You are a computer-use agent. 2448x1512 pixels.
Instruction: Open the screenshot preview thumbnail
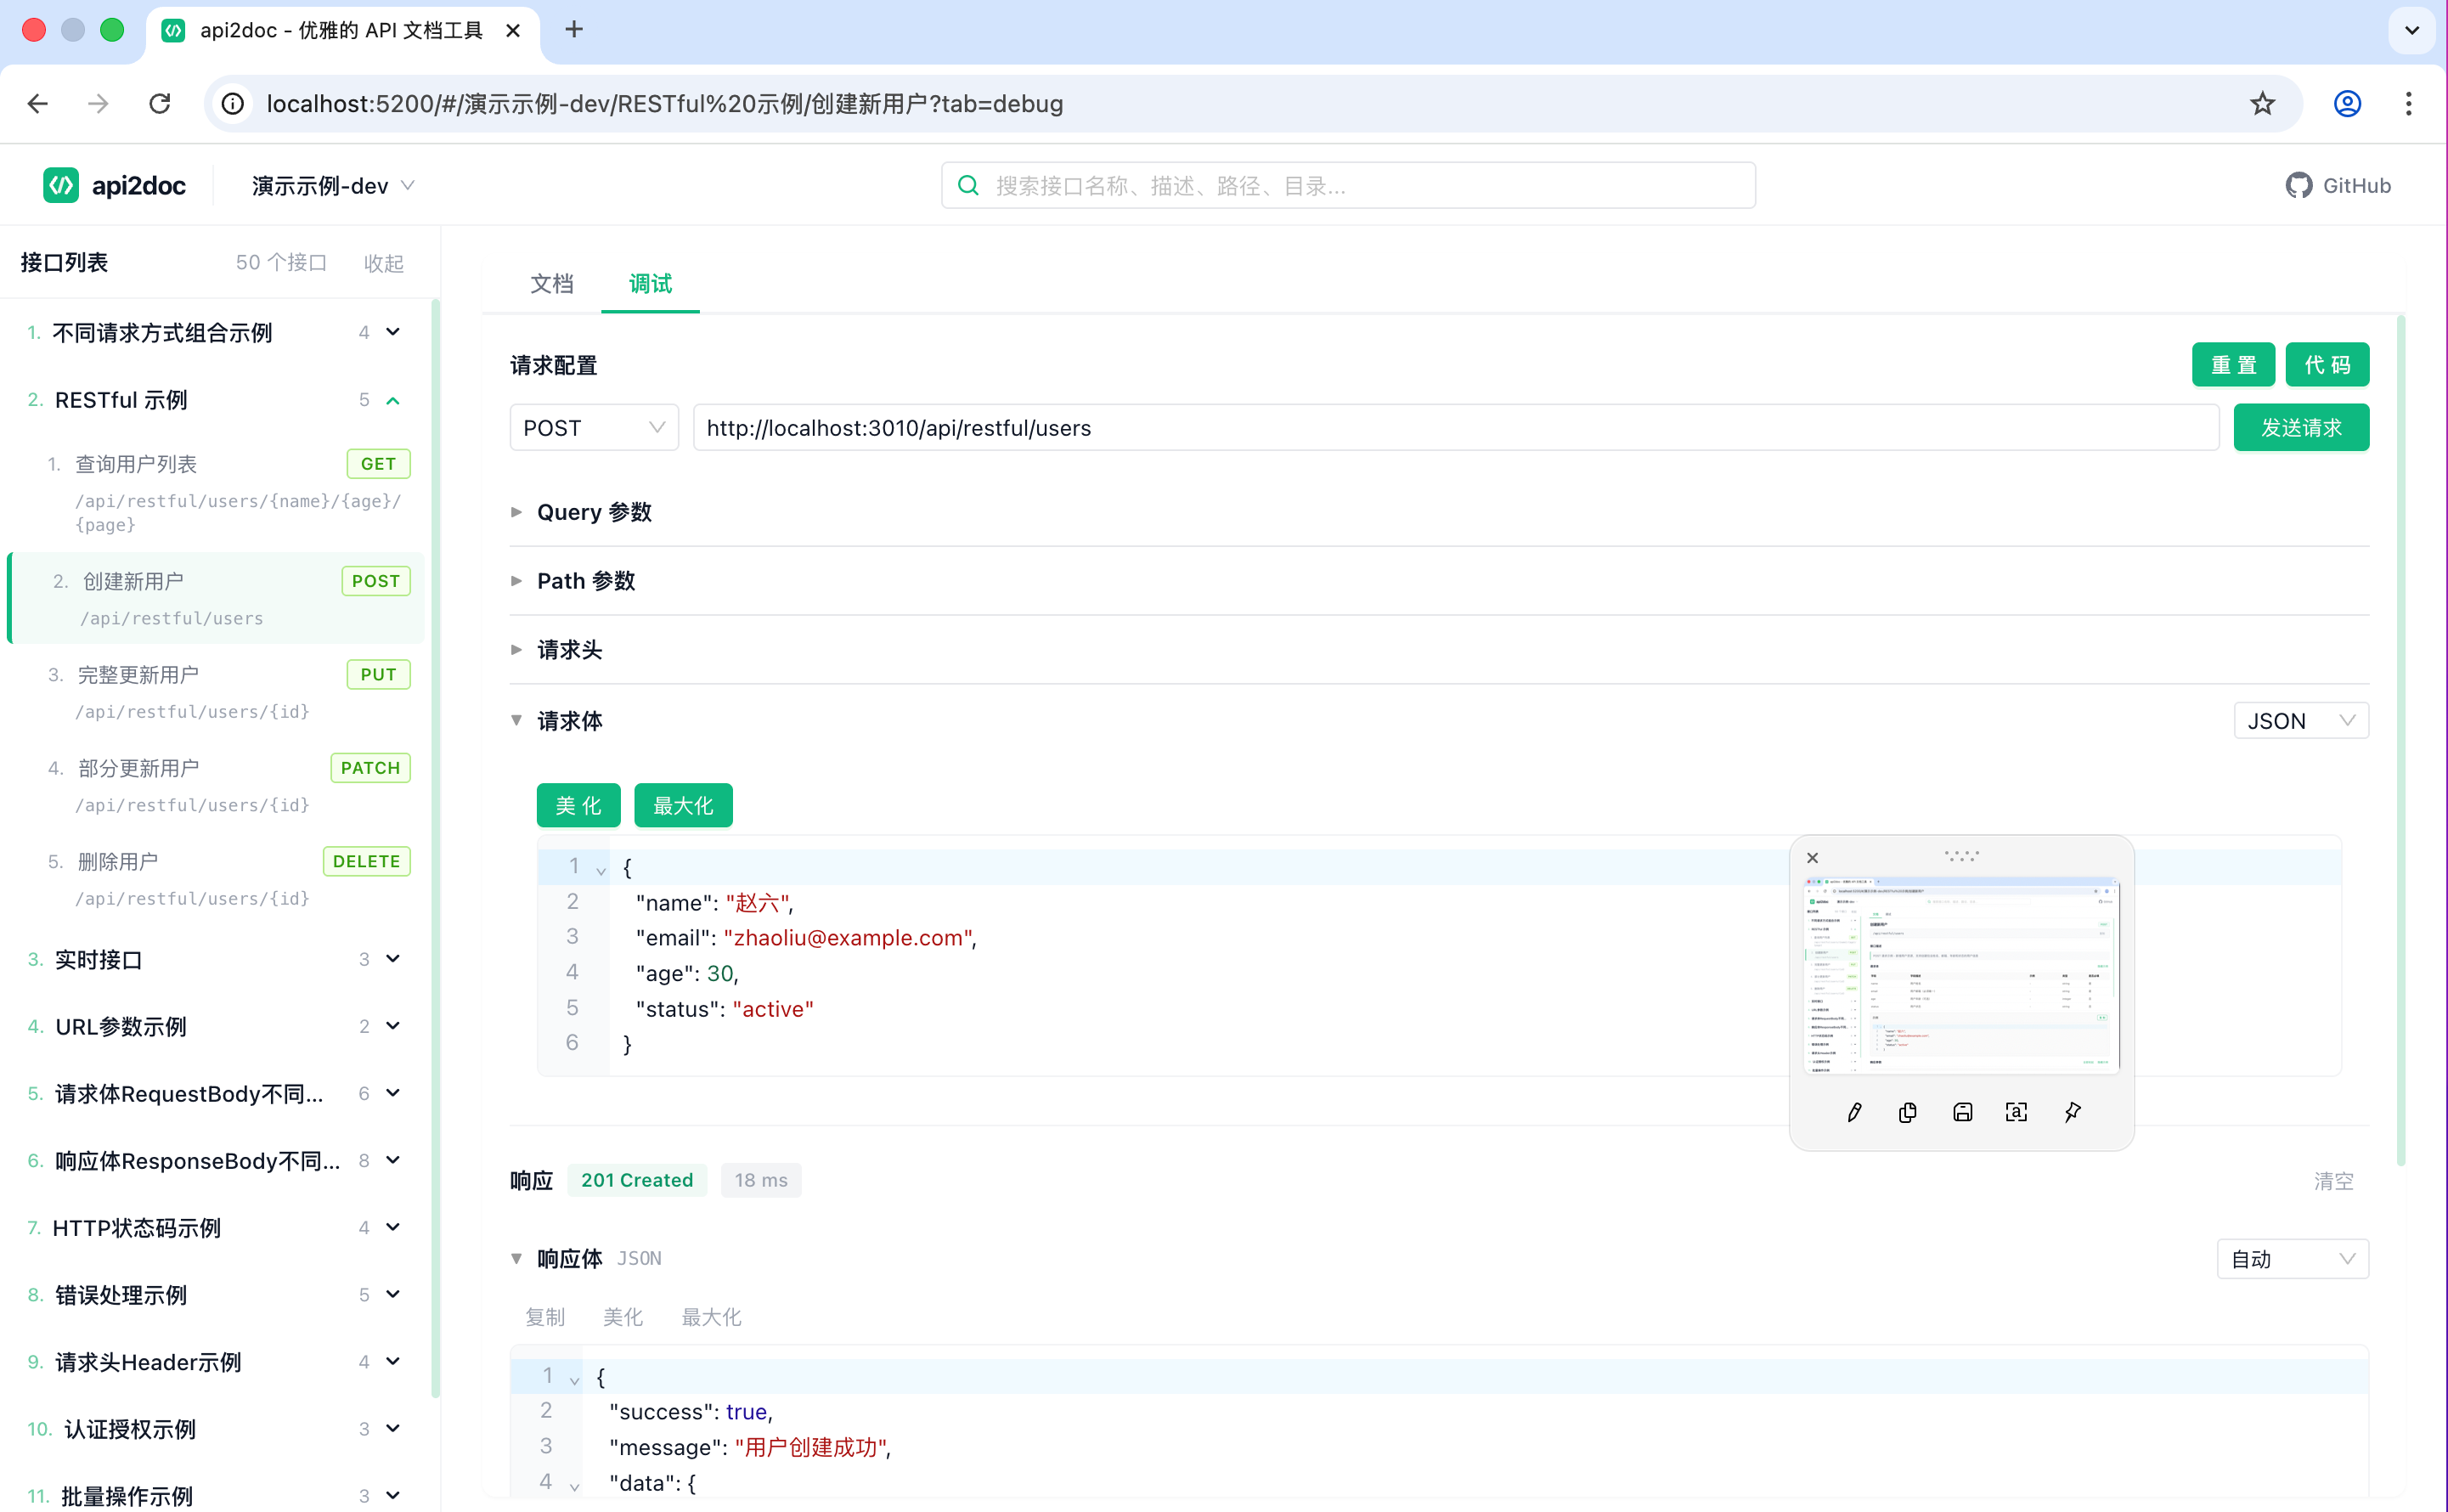(x=1961, y=976)
